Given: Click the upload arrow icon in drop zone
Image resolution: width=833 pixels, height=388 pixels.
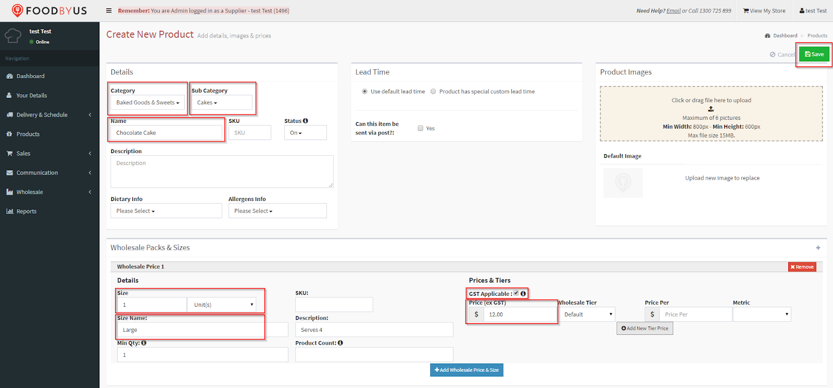Looking at the screenshot, I should coord(711,109).
